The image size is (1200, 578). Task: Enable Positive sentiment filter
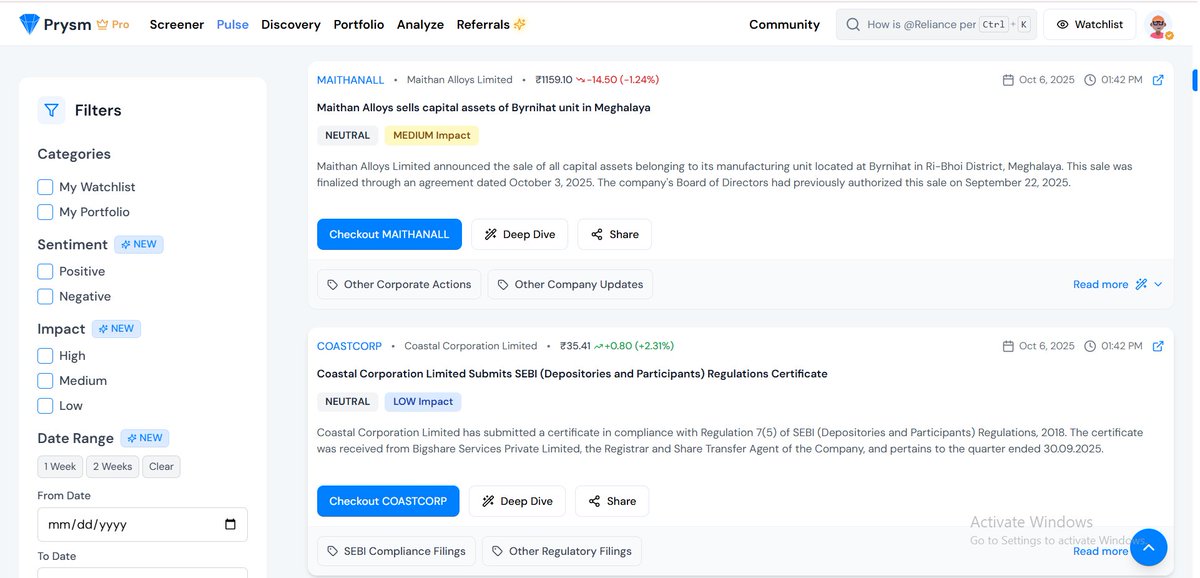coord(45,271)
